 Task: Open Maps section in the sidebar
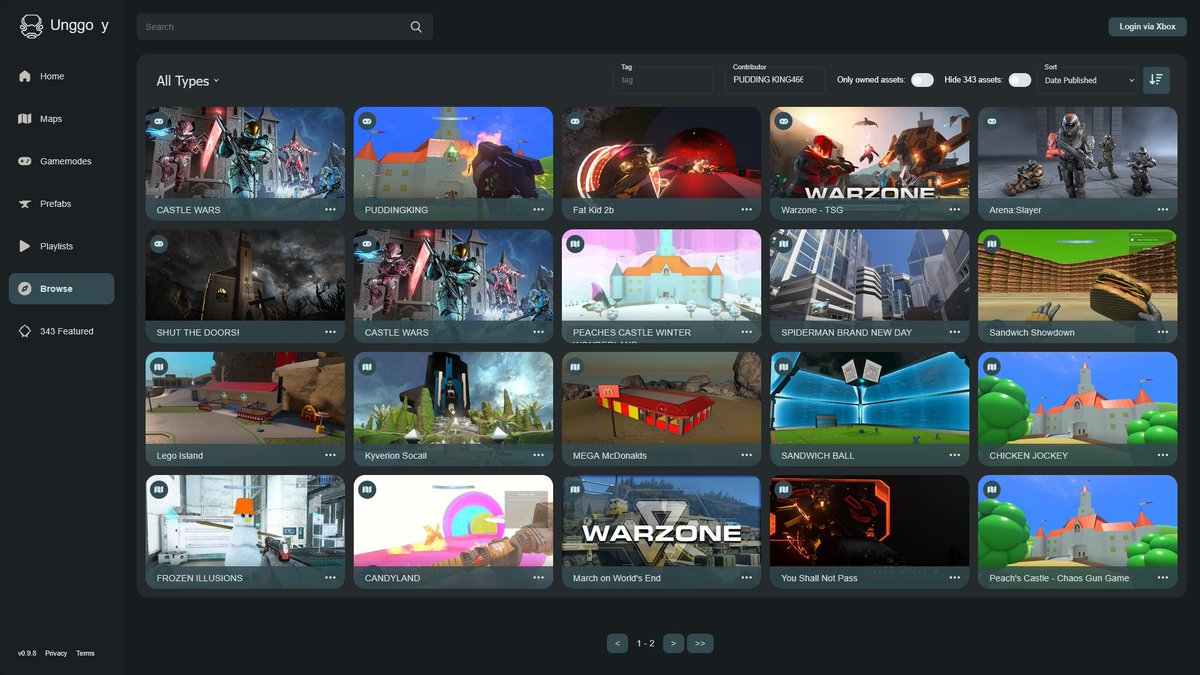click(x=61, y=119)
